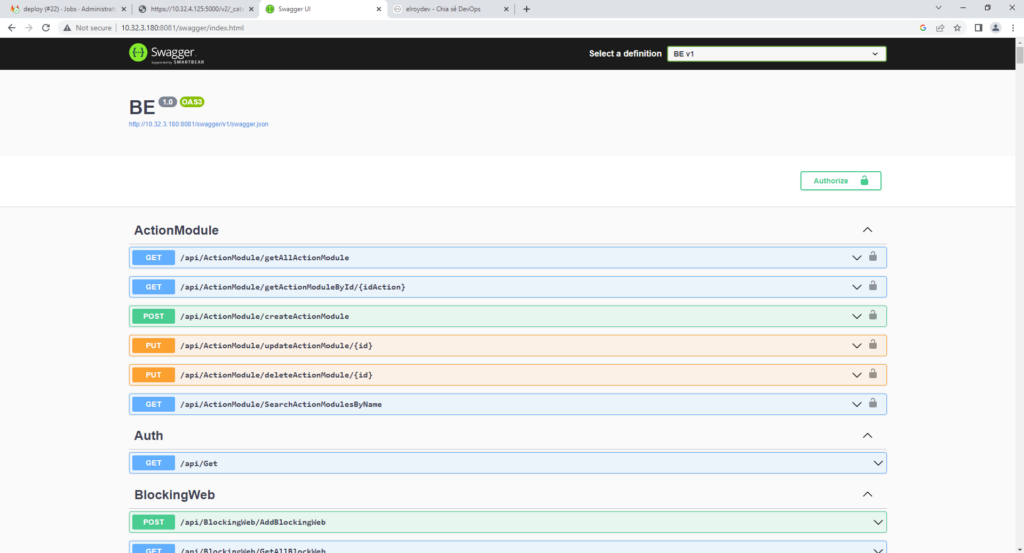Image resolution: width=1024 pixels, height=553 pixels.
Task: Click the 1.0 version badge
Action: click(168, 102)
